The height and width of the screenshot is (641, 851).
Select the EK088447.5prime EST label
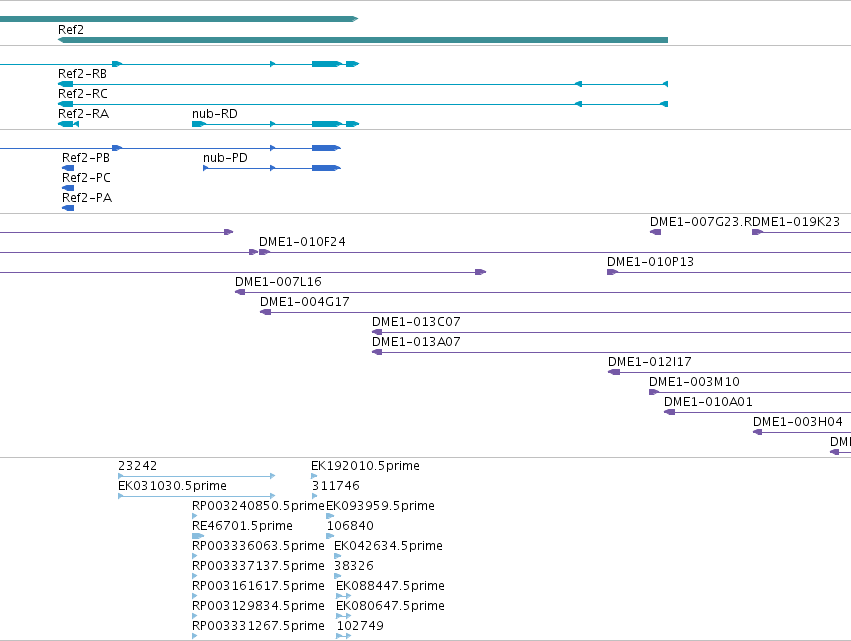pyautogui.click(x=390, y=587)
